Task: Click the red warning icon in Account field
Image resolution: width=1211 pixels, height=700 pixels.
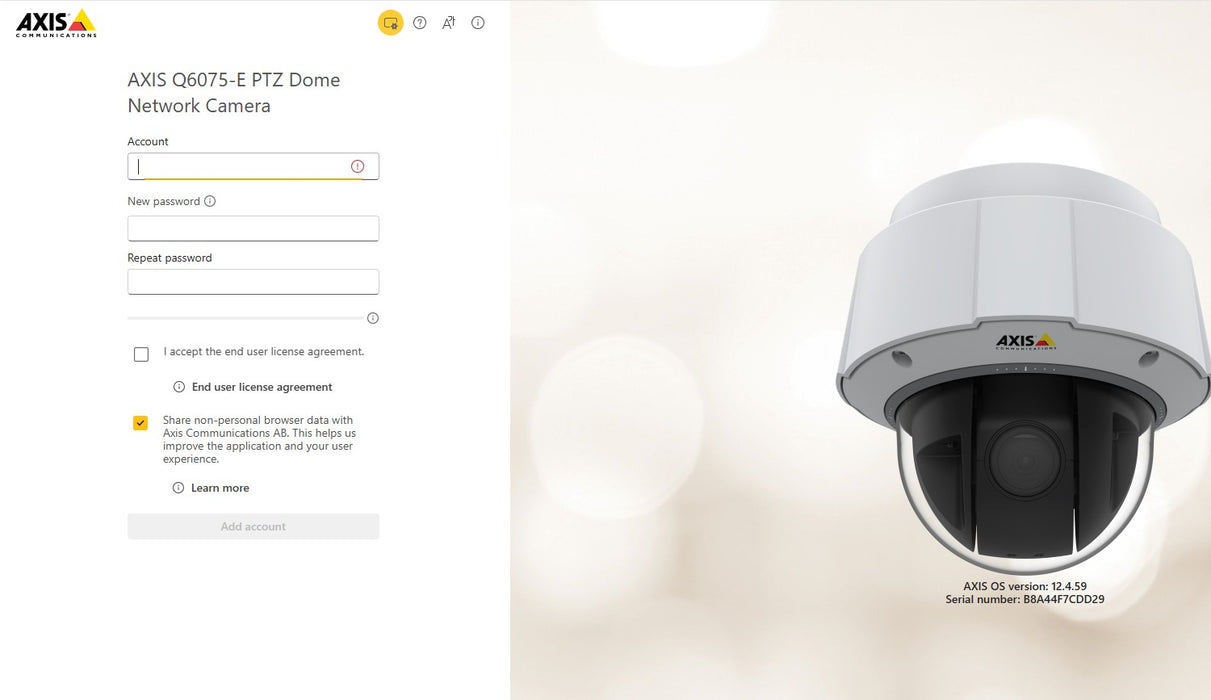Action: [357, 166]
